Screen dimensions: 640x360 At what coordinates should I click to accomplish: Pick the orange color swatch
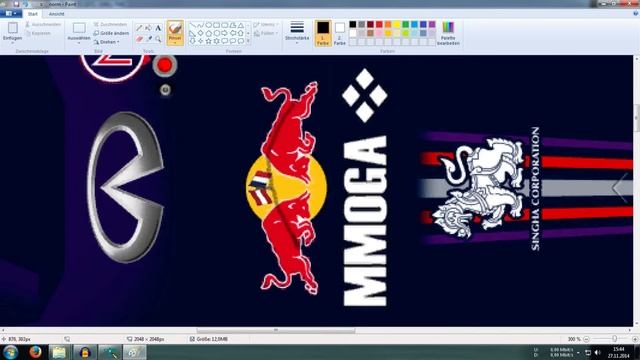[x=388, y=24]
